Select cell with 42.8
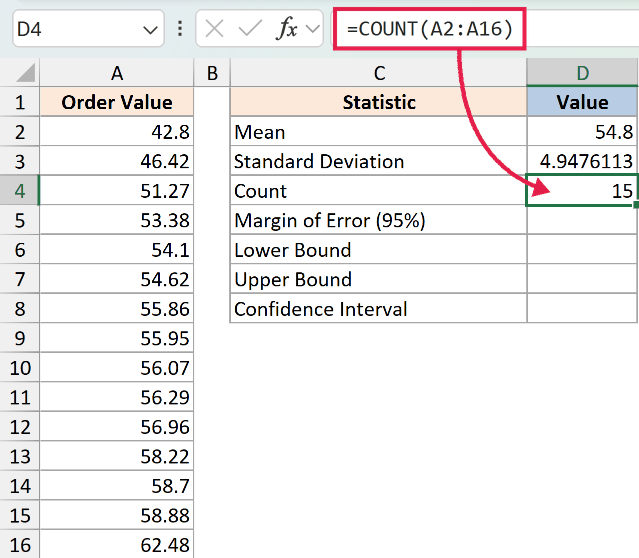Image resolution: width=639 pixels, height=558 pixels. pos(117,131)
